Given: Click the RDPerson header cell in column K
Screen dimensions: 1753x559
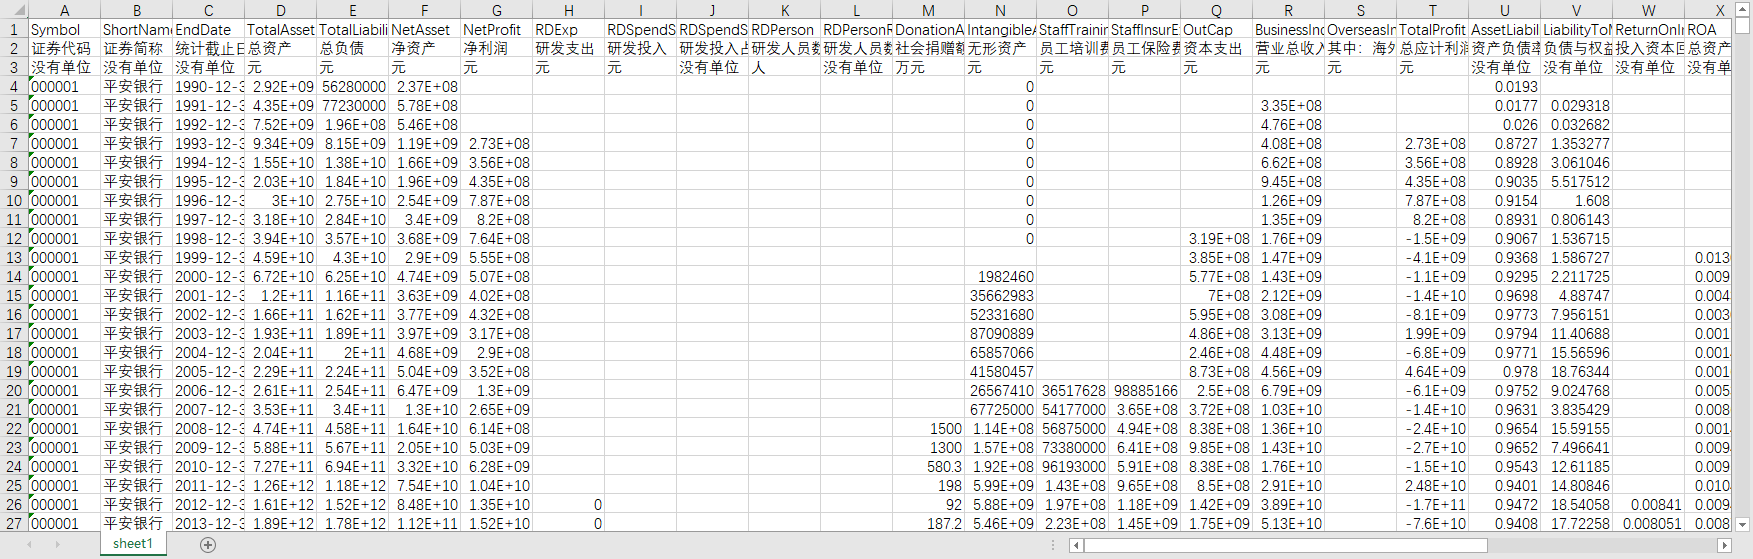Looking at the screenshot, I should tap(785, 30).
